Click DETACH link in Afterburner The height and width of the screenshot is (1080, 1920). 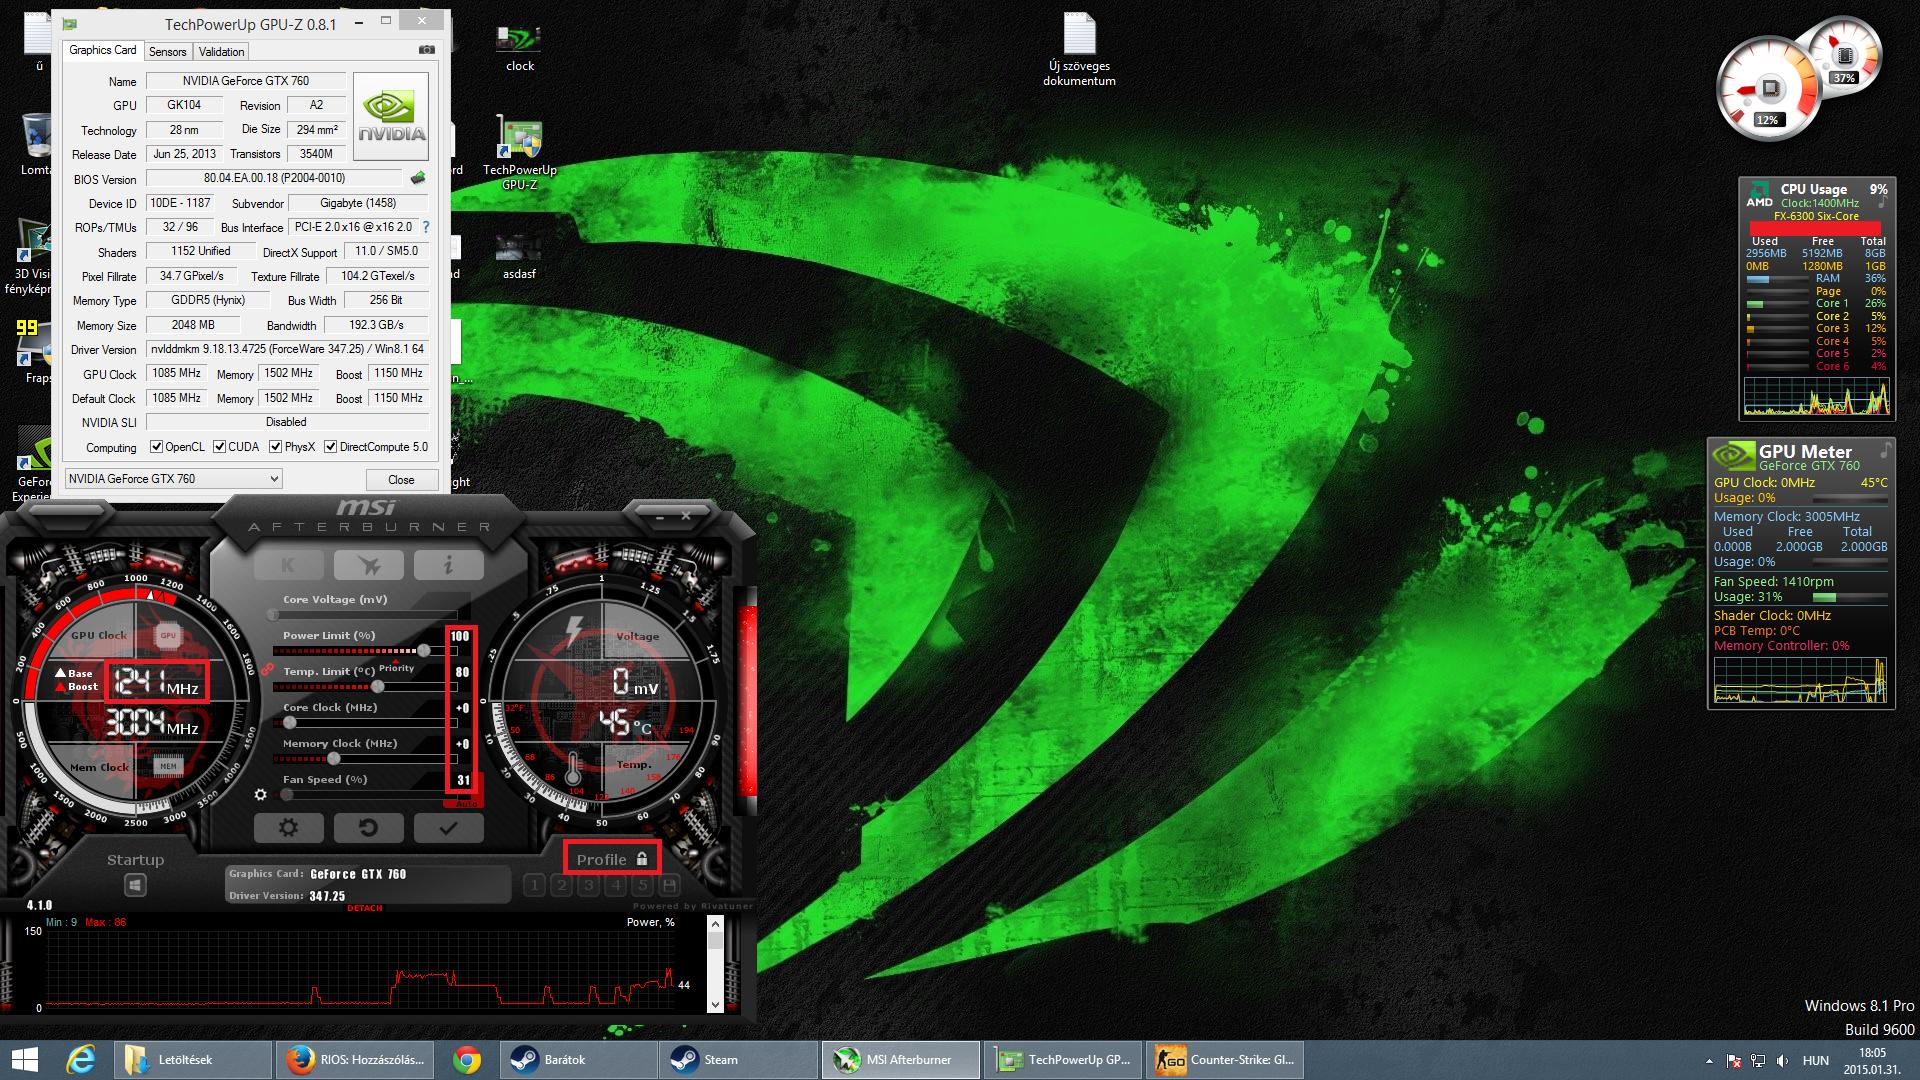(365, 908)
